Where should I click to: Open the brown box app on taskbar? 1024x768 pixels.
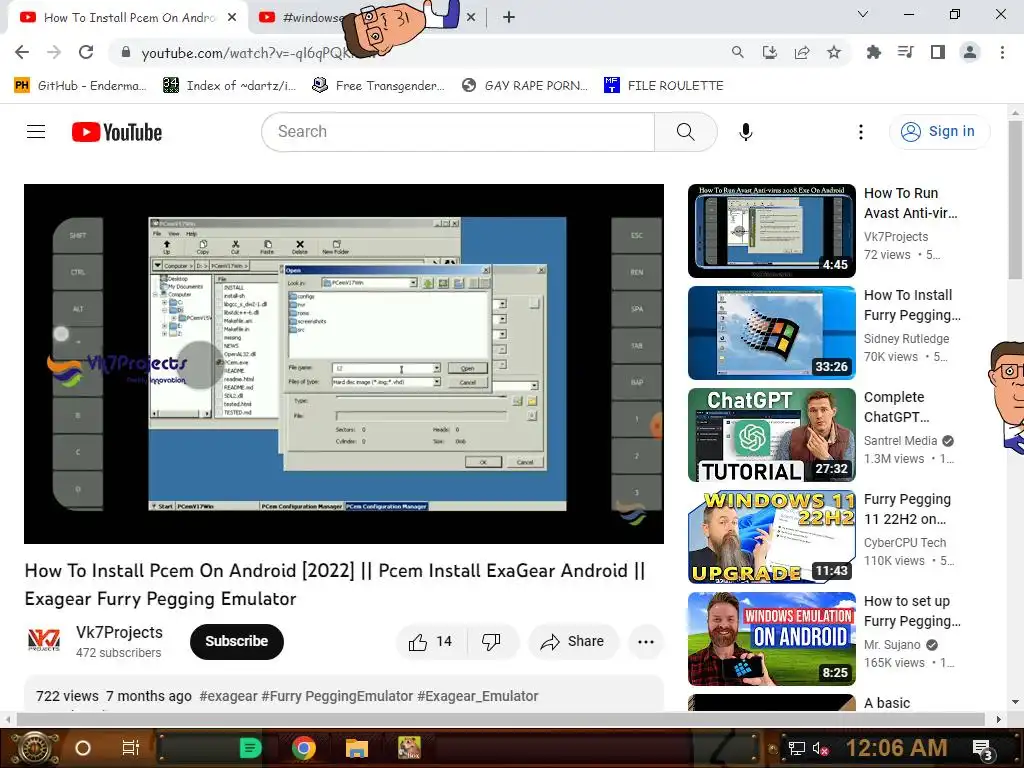409,748
